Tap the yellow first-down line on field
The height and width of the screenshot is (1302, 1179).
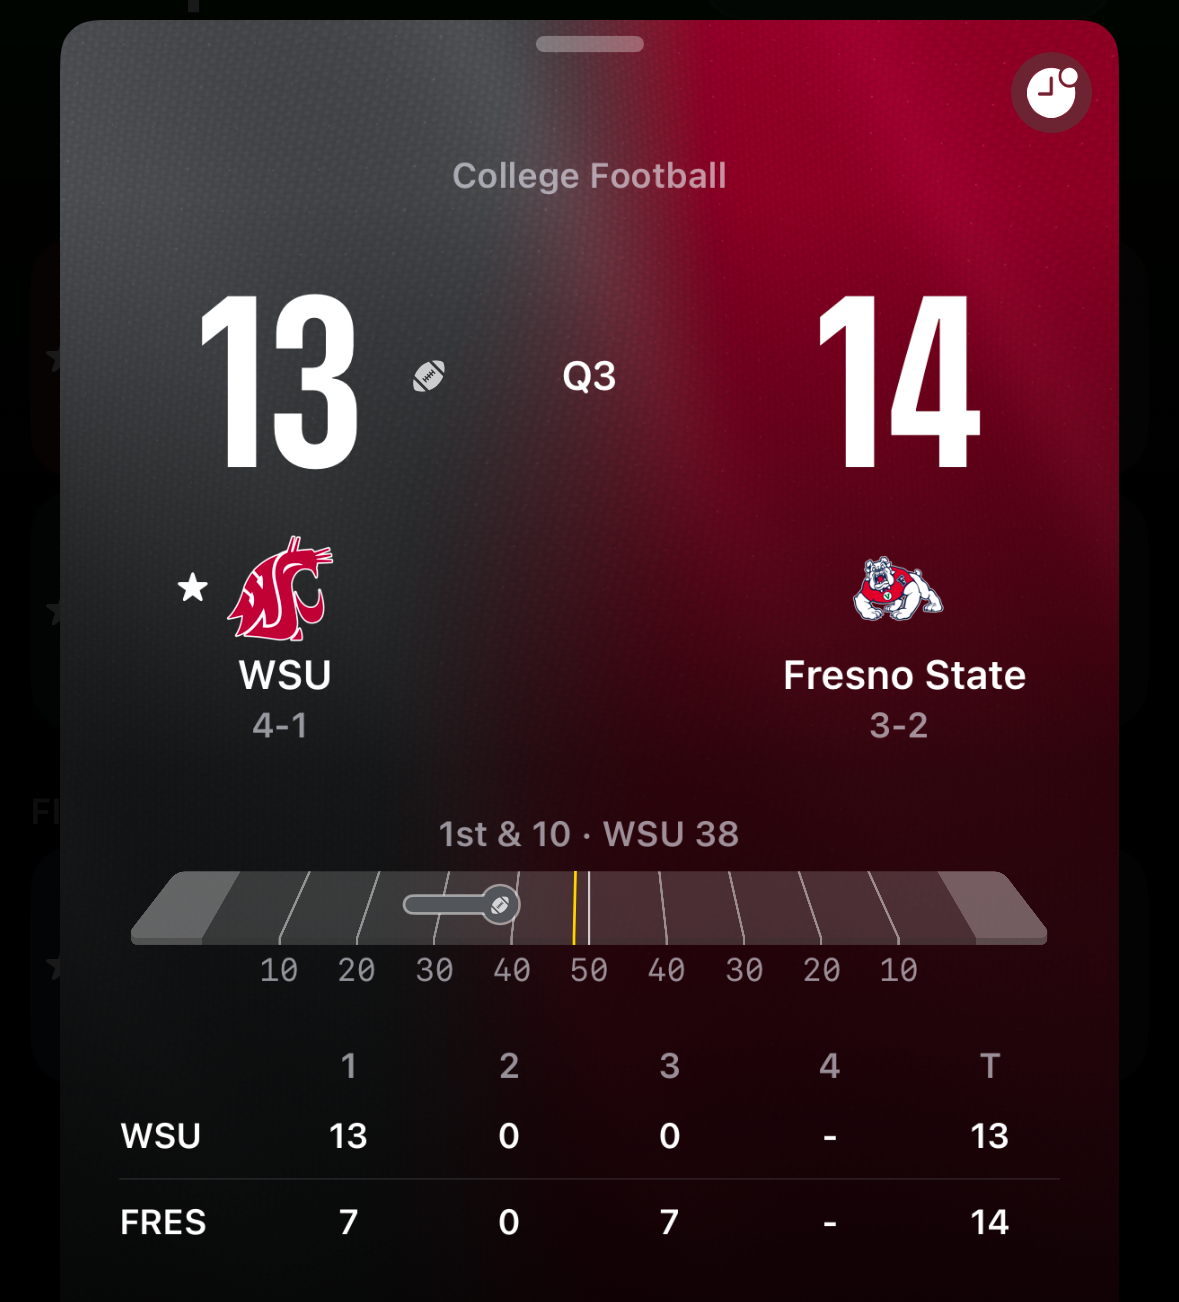[574, 908]
